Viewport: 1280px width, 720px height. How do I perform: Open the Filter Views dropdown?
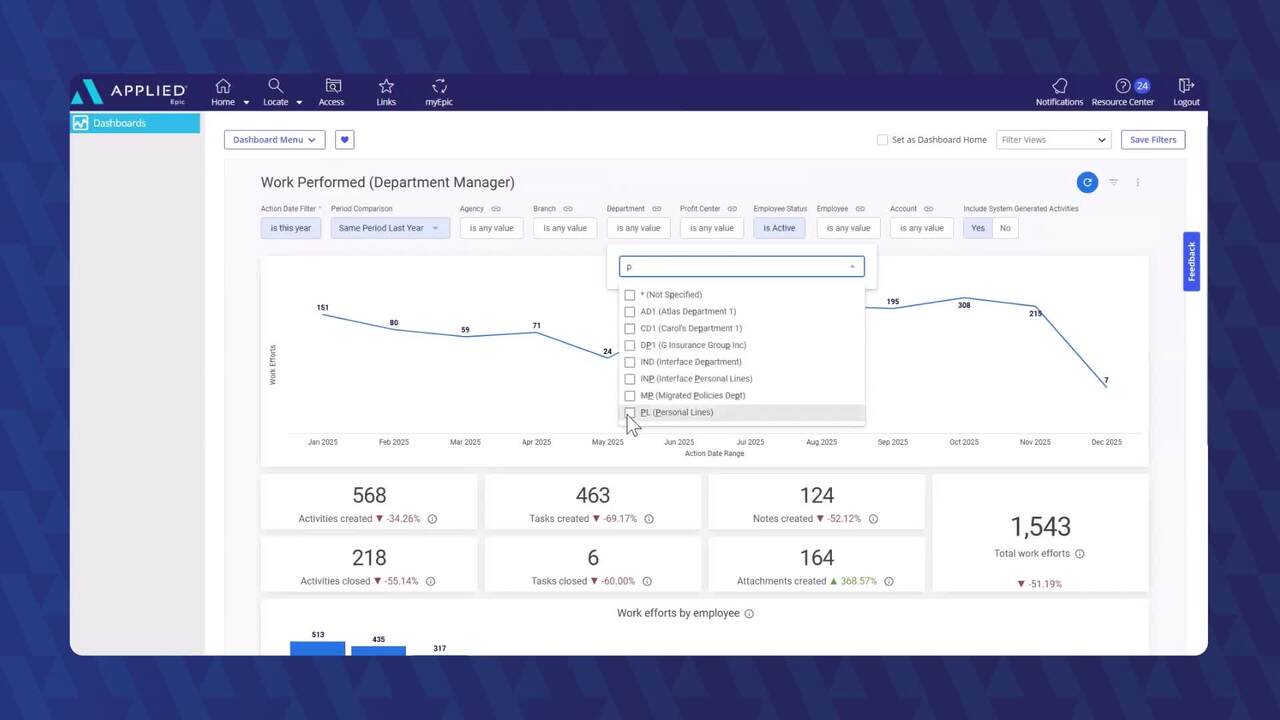[1053, 140]
